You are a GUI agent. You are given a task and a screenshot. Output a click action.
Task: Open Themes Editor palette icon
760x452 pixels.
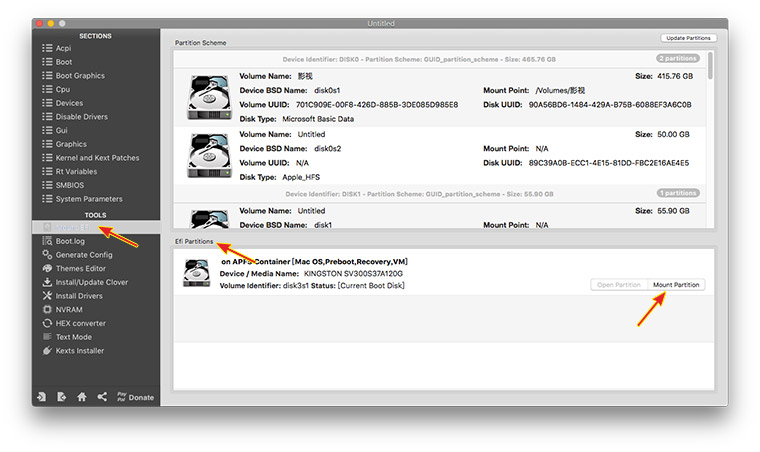(x=47, y=268)
